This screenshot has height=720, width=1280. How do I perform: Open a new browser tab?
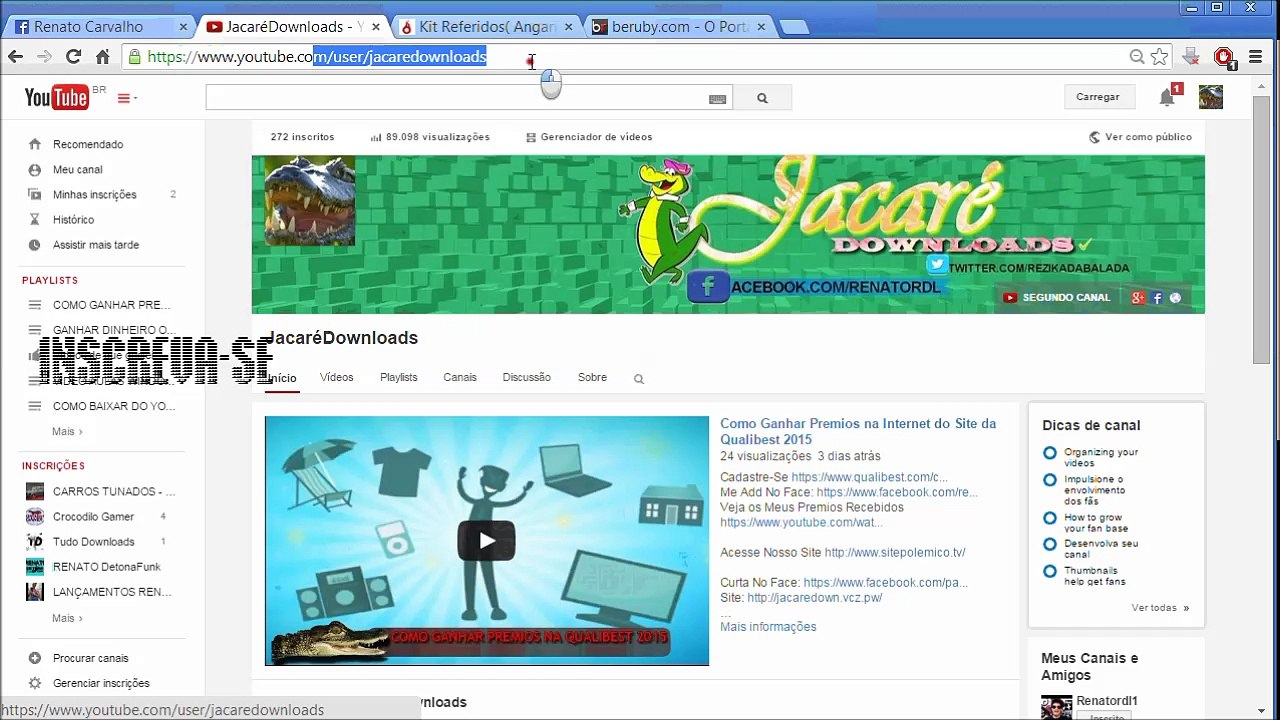click(x=794, y=27)
